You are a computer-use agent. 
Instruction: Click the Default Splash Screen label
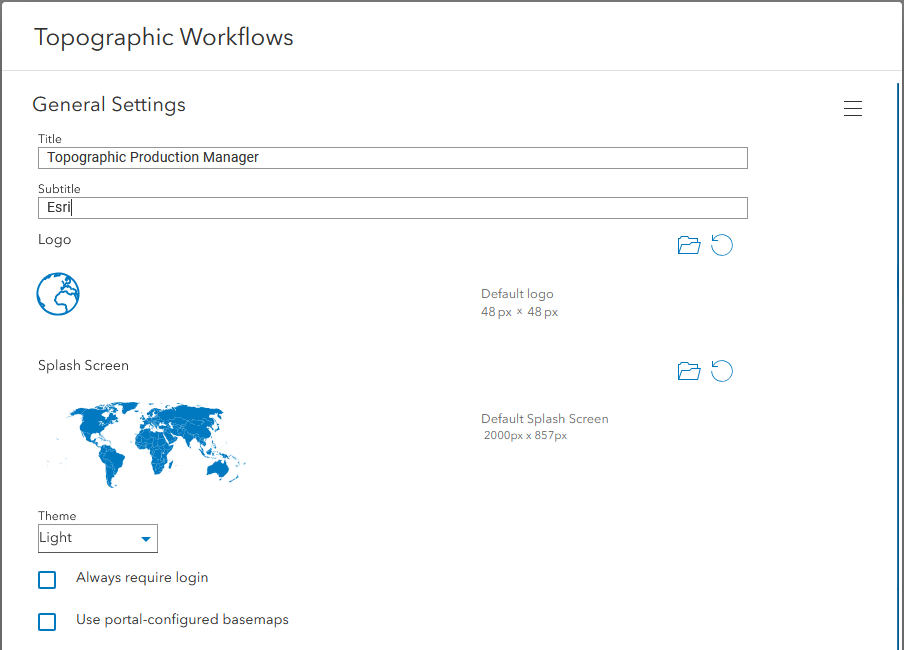[544, 418]
